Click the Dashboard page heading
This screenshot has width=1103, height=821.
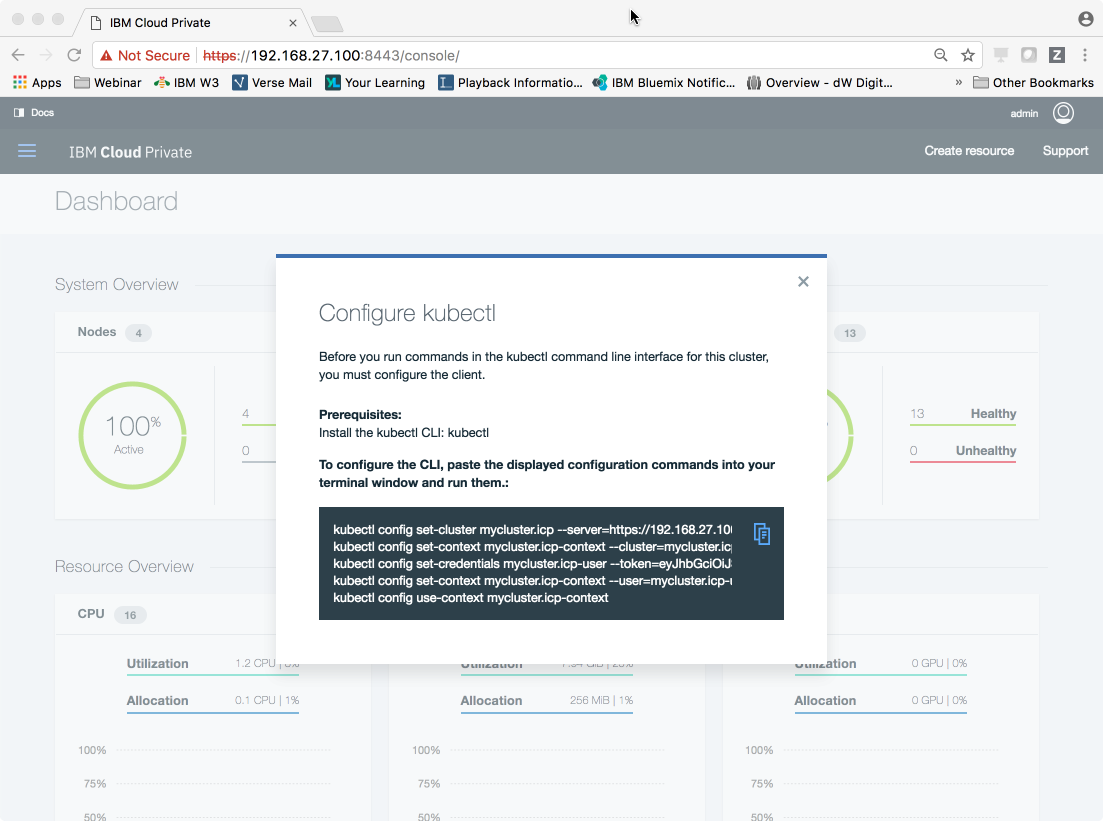(117, 201)
